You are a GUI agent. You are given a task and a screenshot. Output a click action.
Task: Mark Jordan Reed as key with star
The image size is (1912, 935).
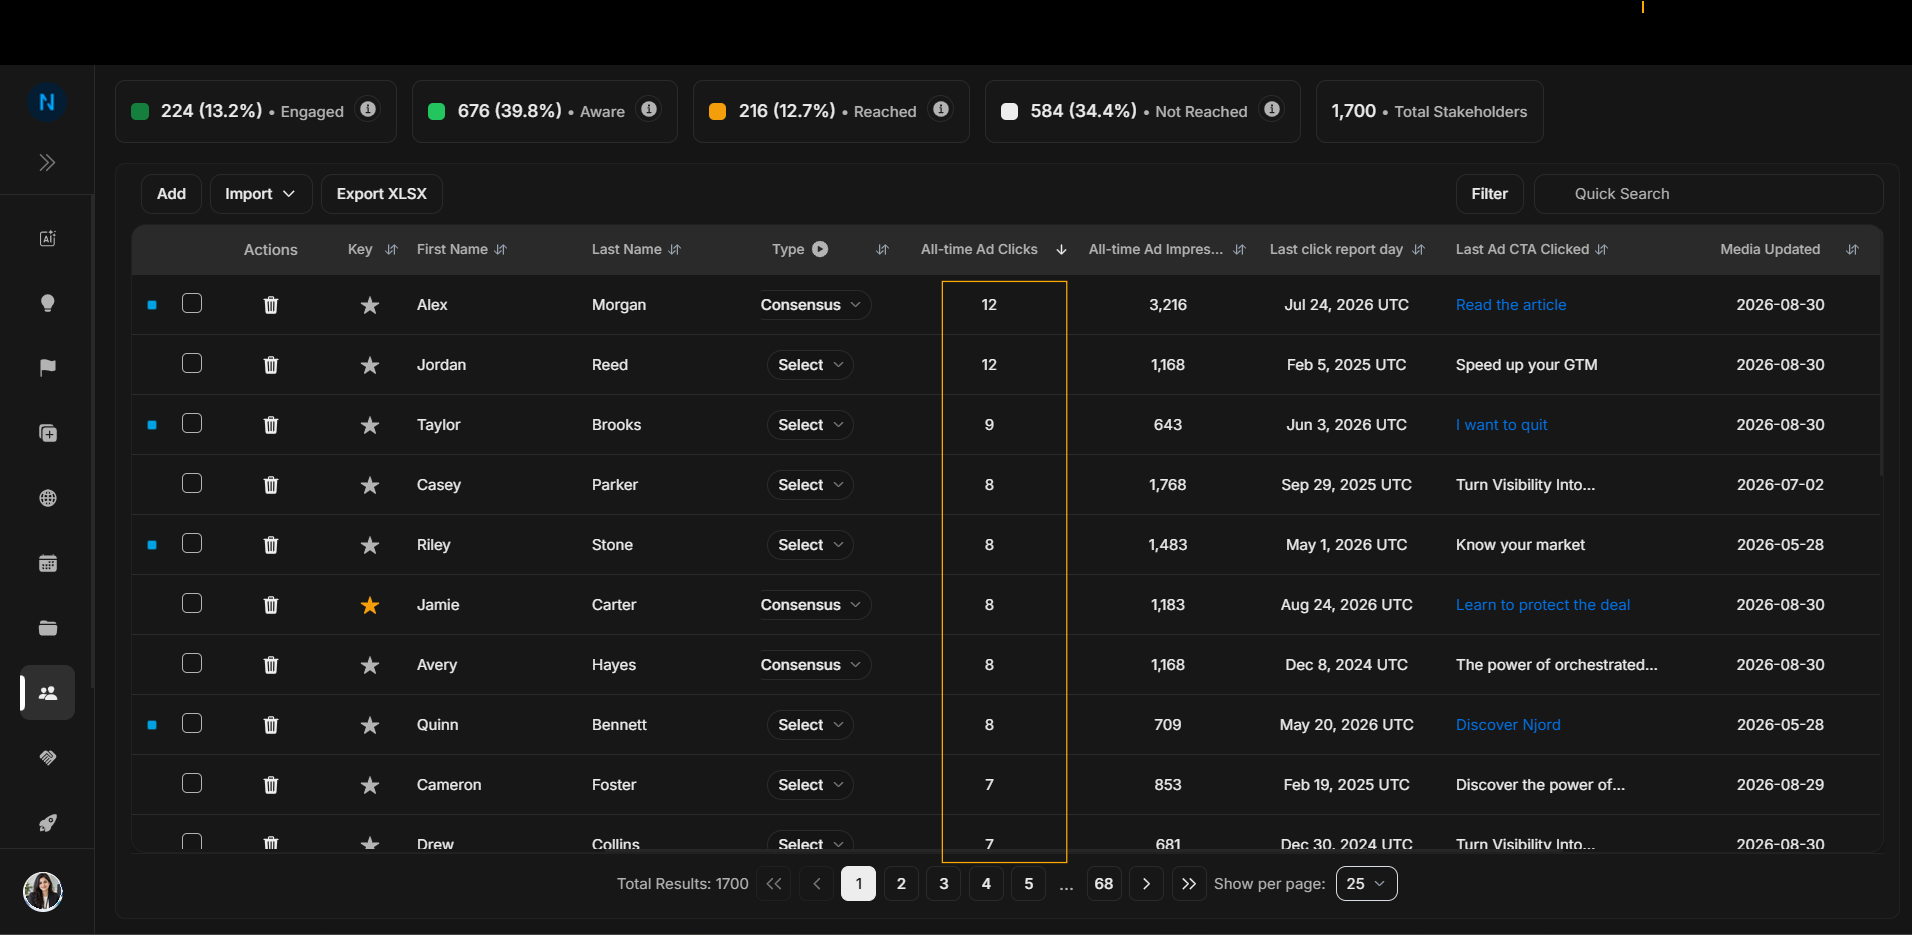pos(370,365)
